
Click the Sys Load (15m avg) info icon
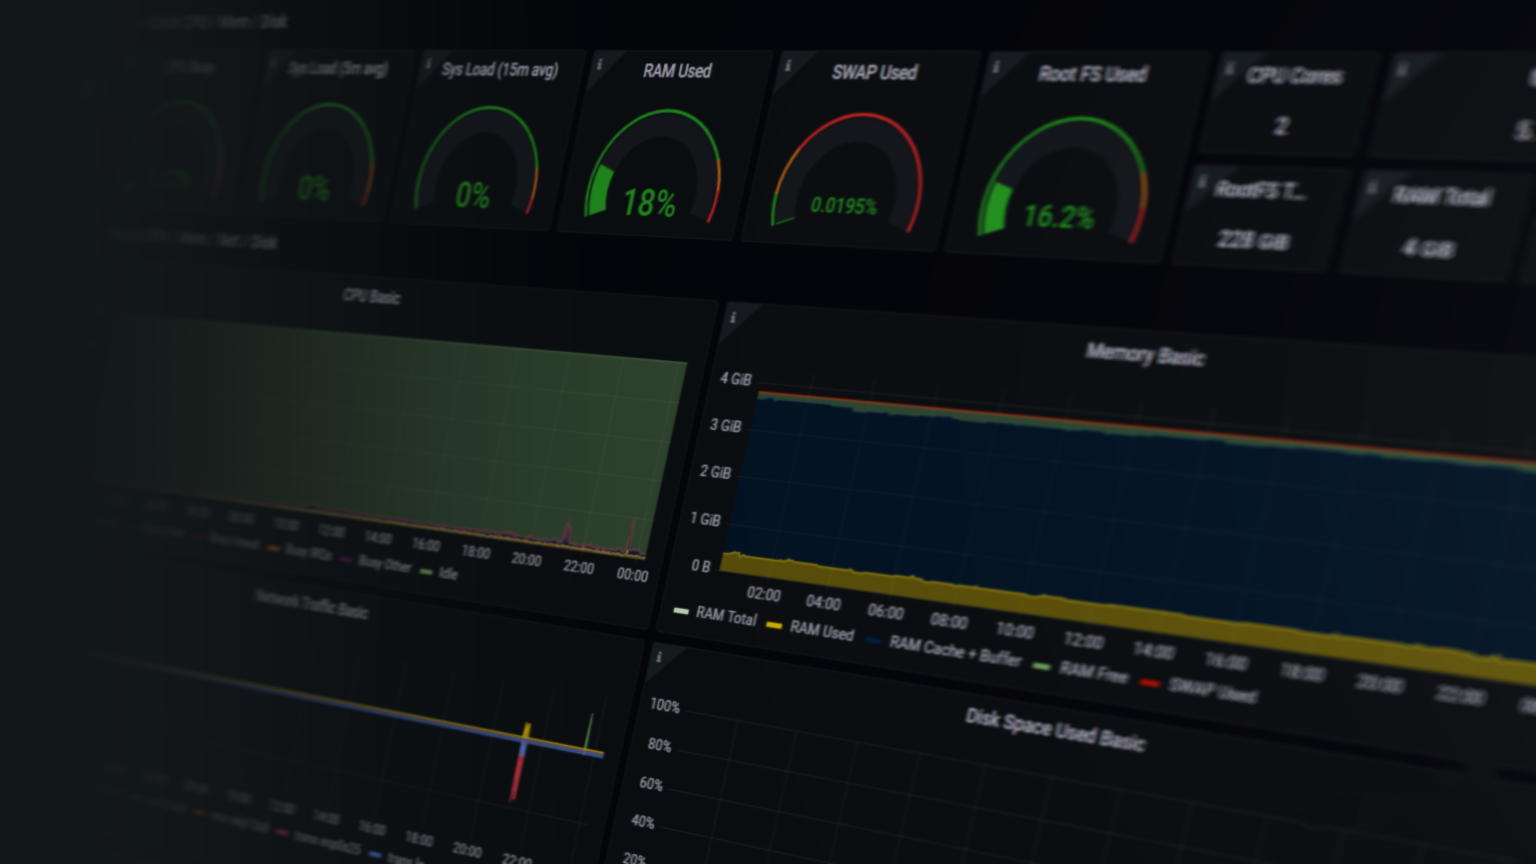click(428, 63)
